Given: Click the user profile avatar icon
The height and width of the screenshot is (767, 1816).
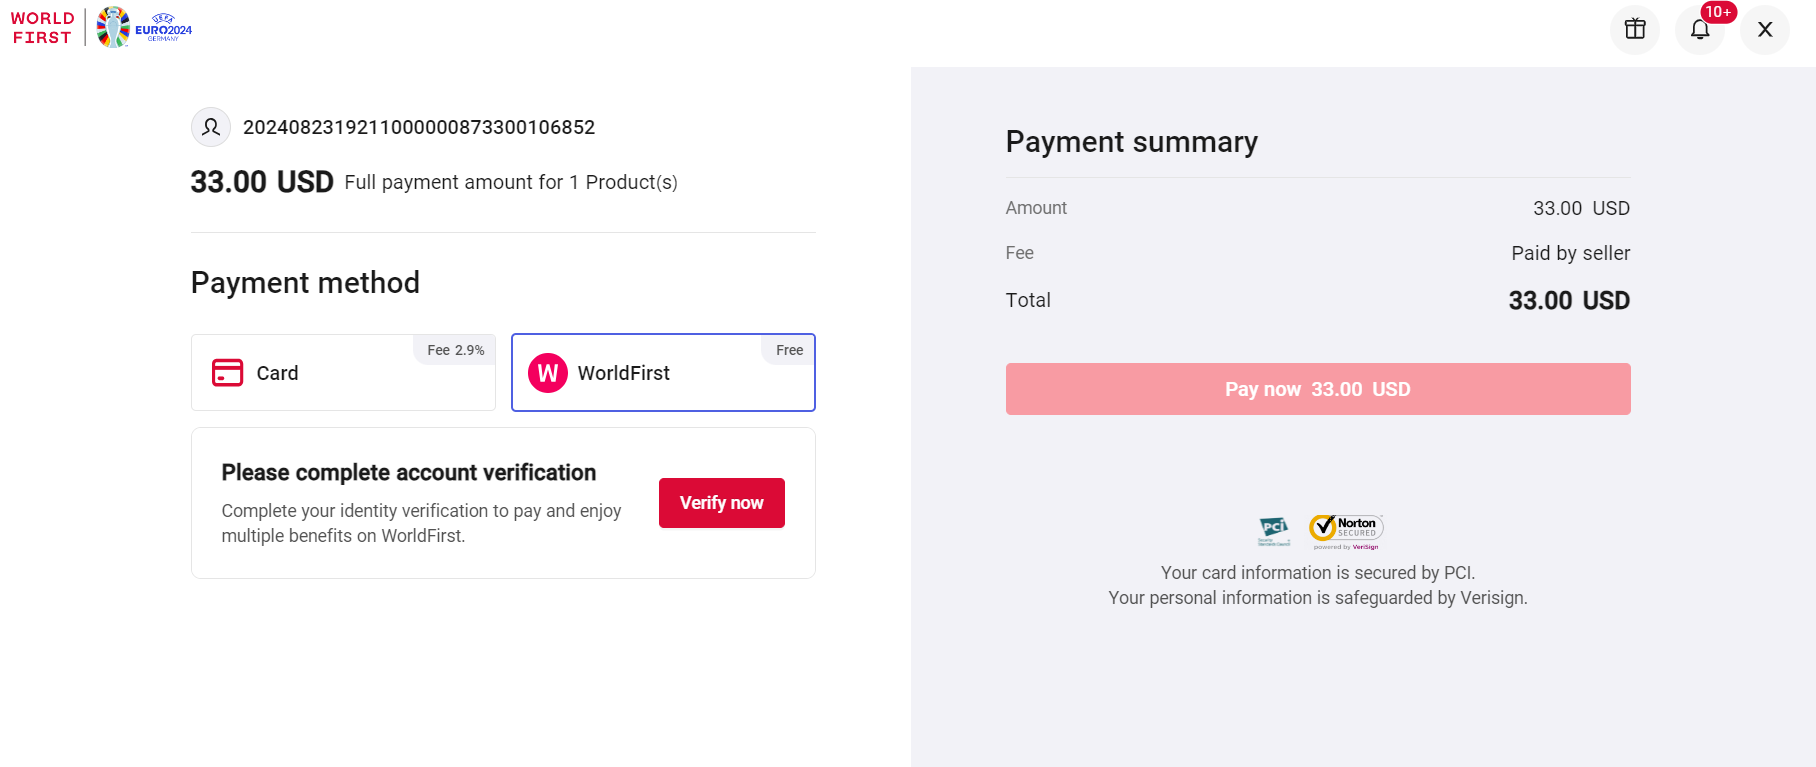Looking at the screenshot, I should click(x=211, y=127).
